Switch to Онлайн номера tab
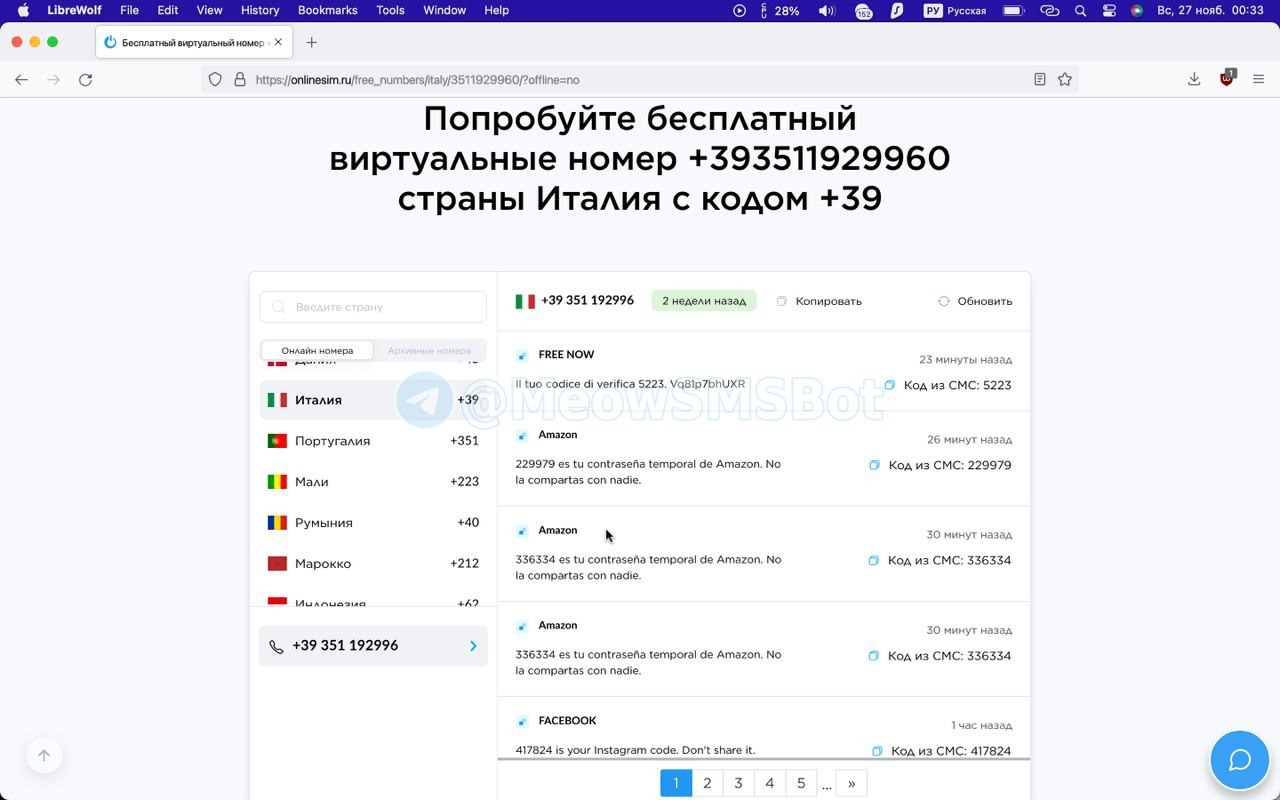Screen dimensions: 1280x800 pyautogui.click(x=317, y=351)
